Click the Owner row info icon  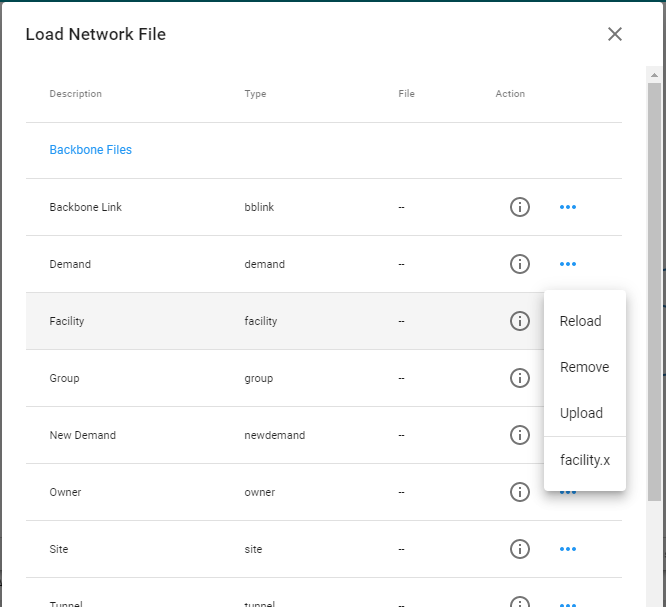click(x=519, y=492)
